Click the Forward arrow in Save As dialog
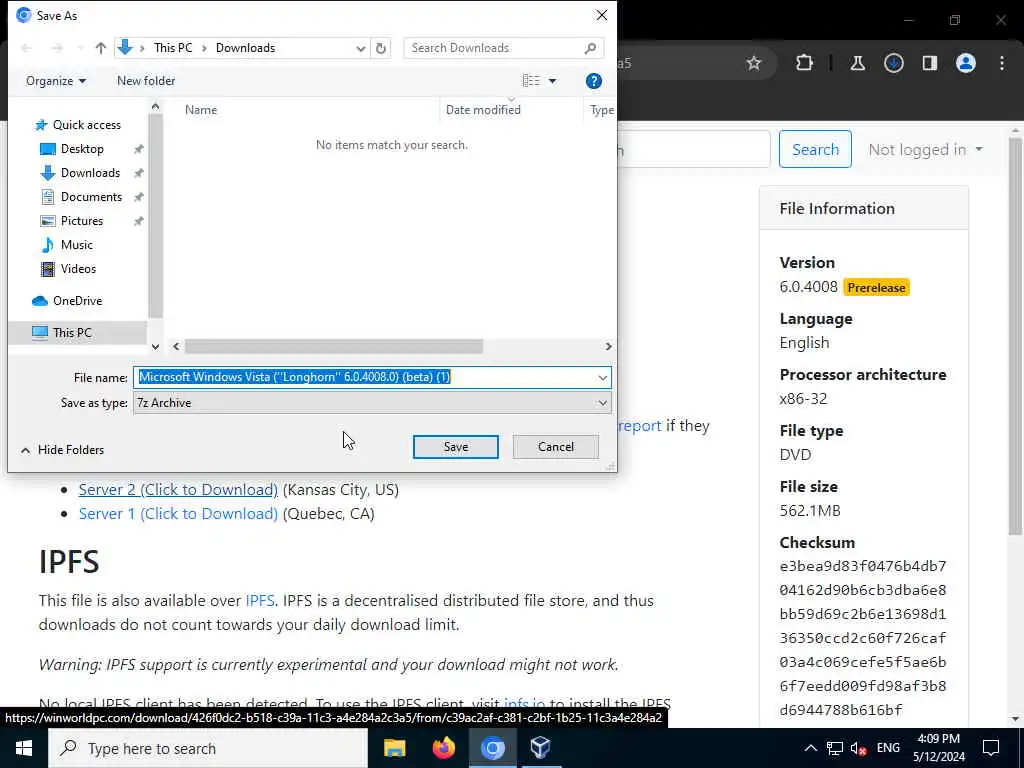1024x768 pixels. 57,48
